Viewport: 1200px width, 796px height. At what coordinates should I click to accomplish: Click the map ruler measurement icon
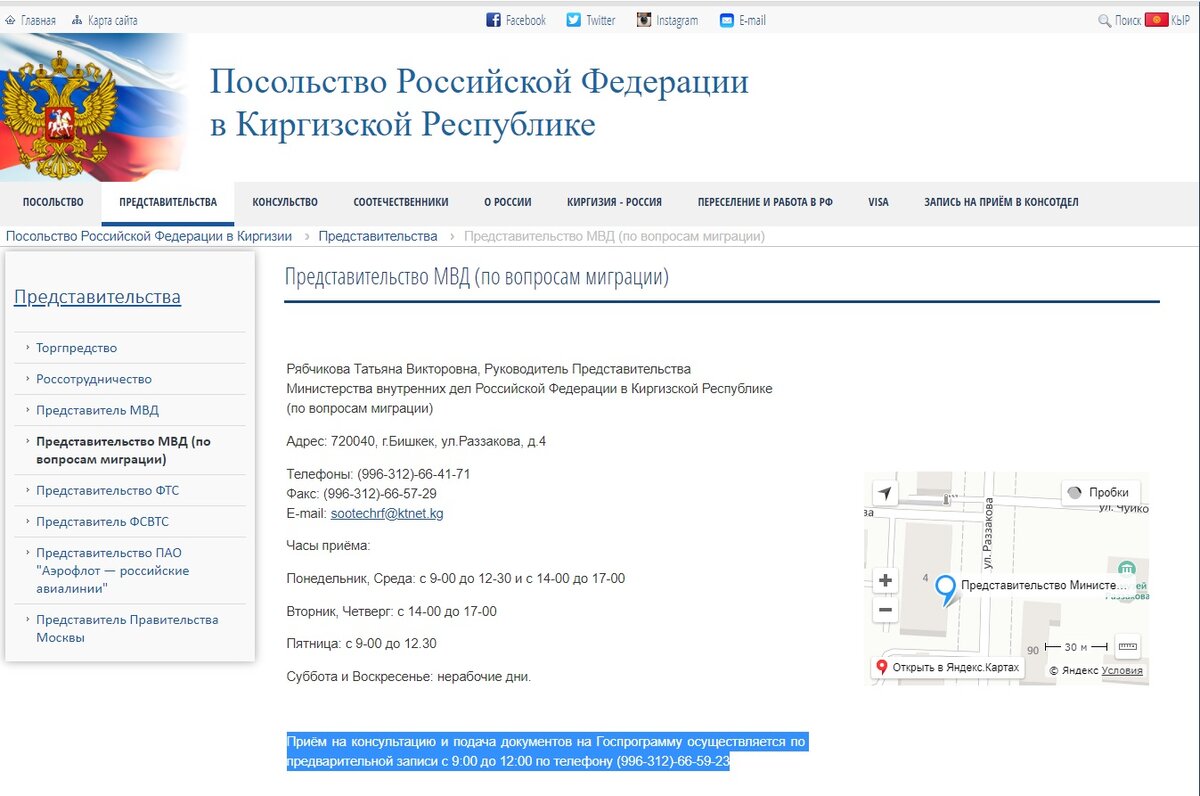click(x=1127, y=646)
